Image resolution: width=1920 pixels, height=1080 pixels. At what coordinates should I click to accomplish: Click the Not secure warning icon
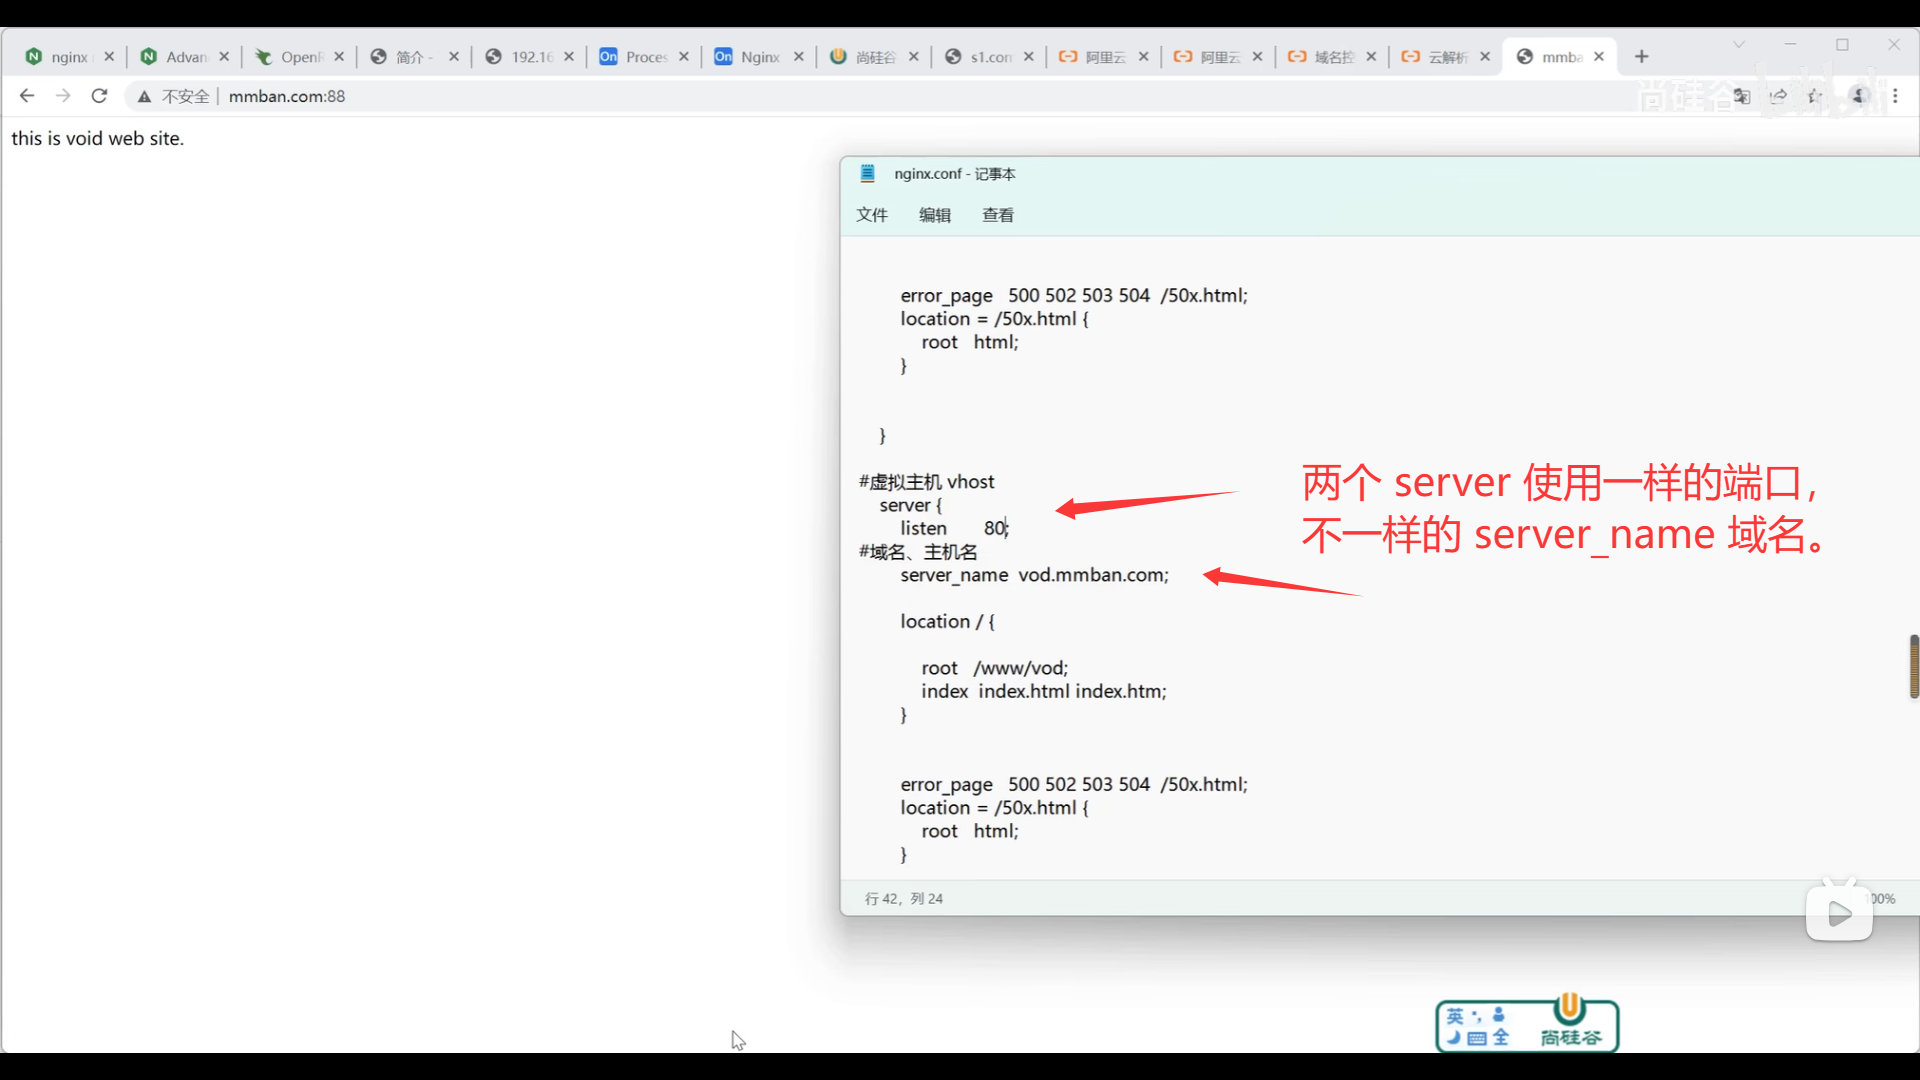tap(145, 96)
